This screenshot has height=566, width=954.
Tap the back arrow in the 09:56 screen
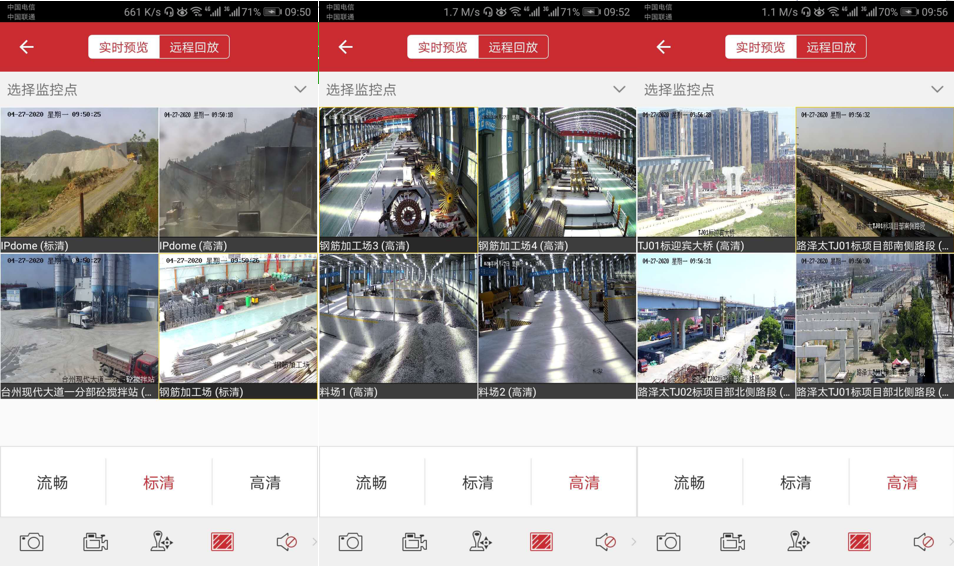click(663, 47)
